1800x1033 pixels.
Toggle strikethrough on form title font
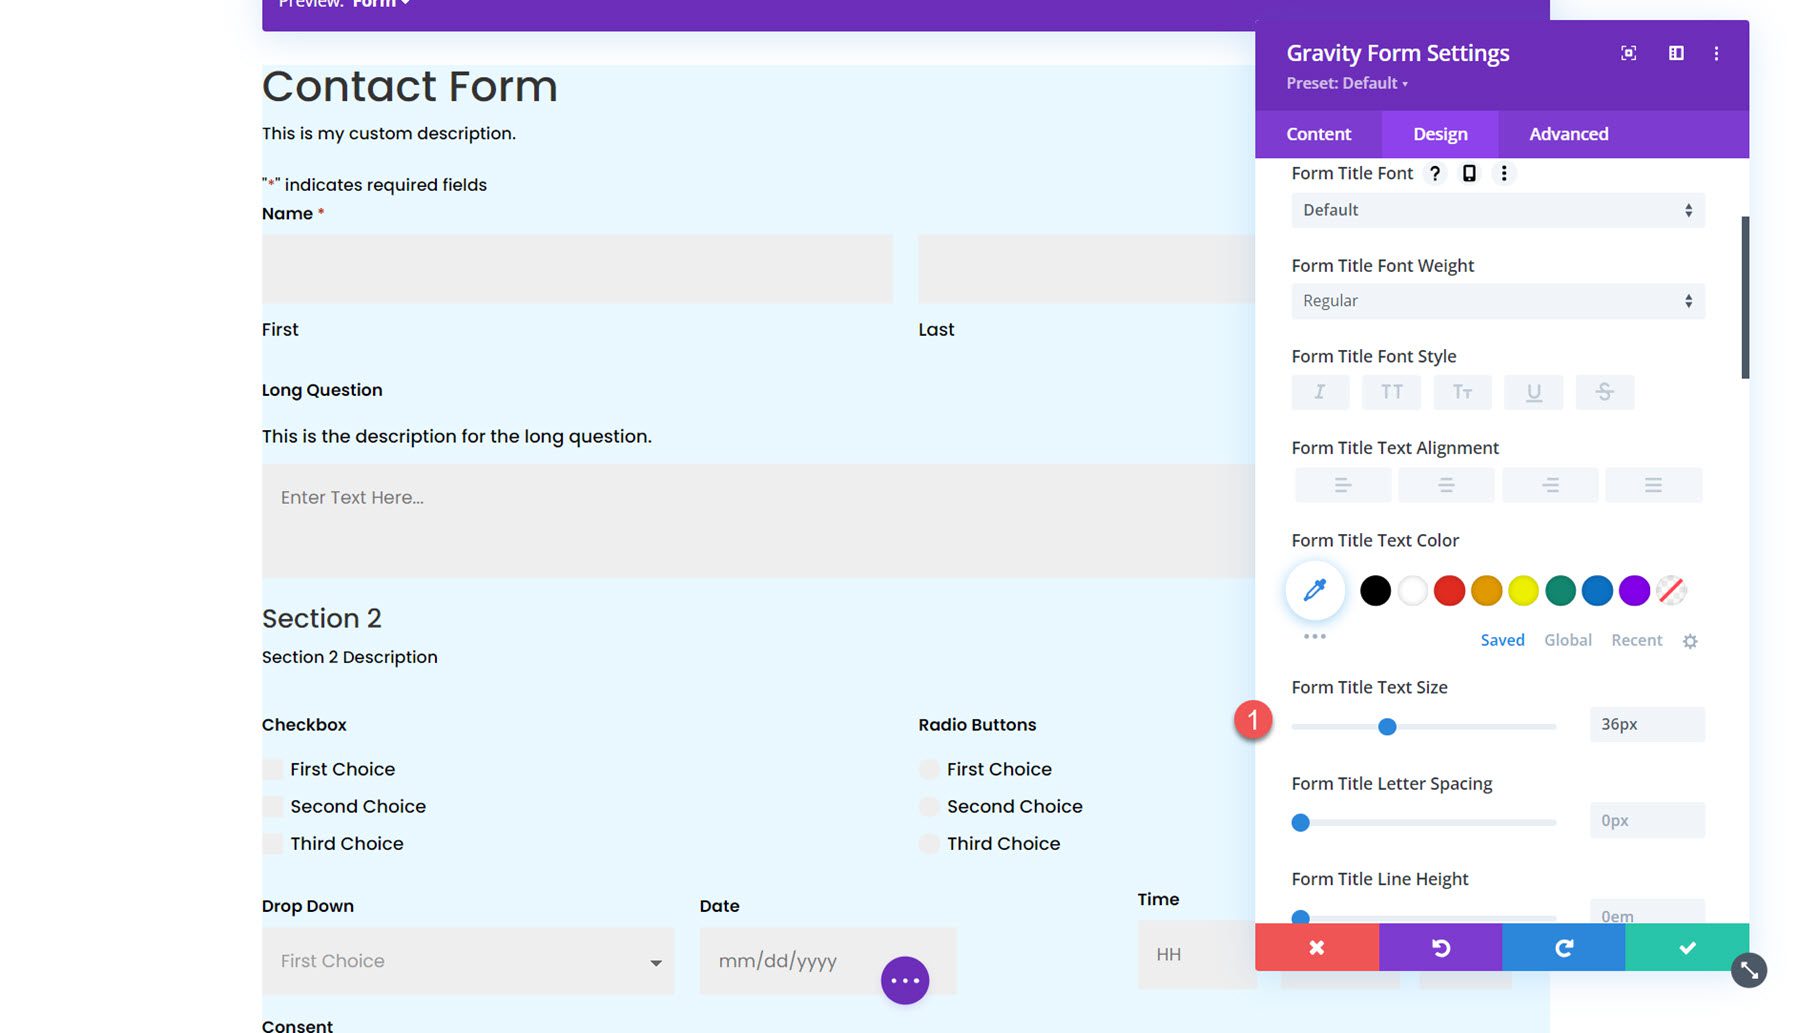[x=1604, y=392]
